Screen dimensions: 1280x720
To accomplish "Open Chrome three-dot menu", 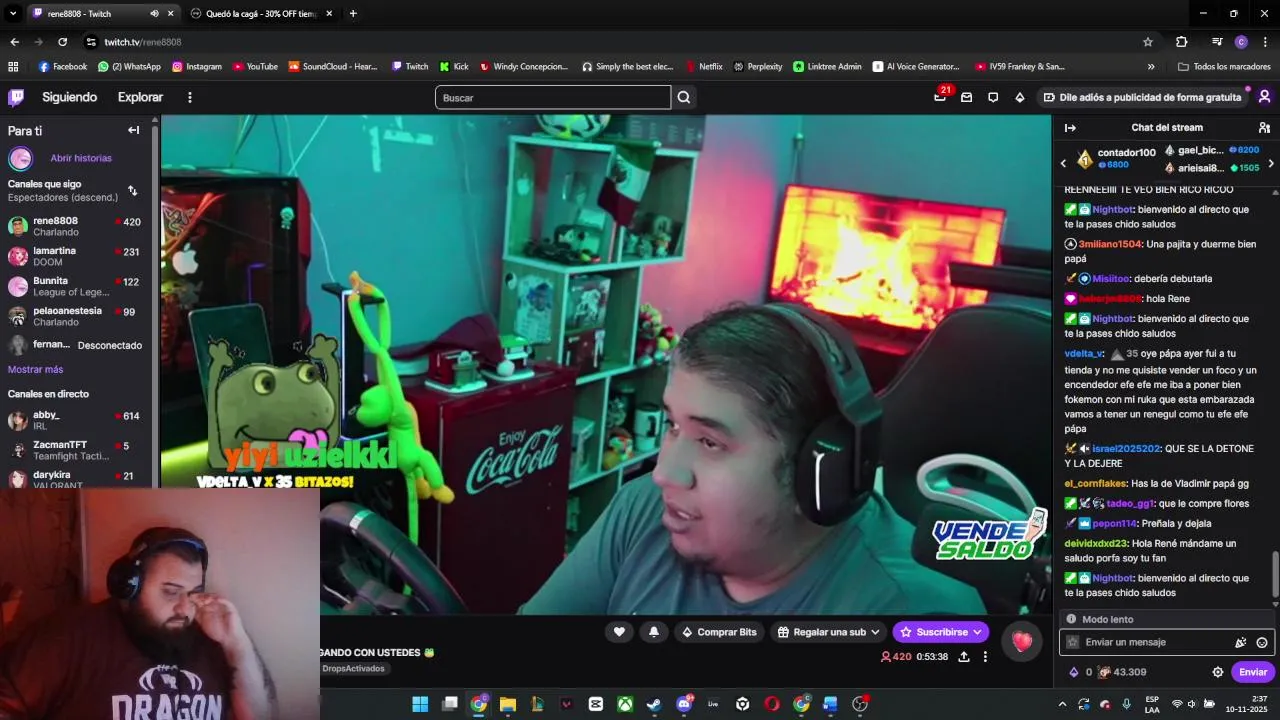I will pos(1265,42).
